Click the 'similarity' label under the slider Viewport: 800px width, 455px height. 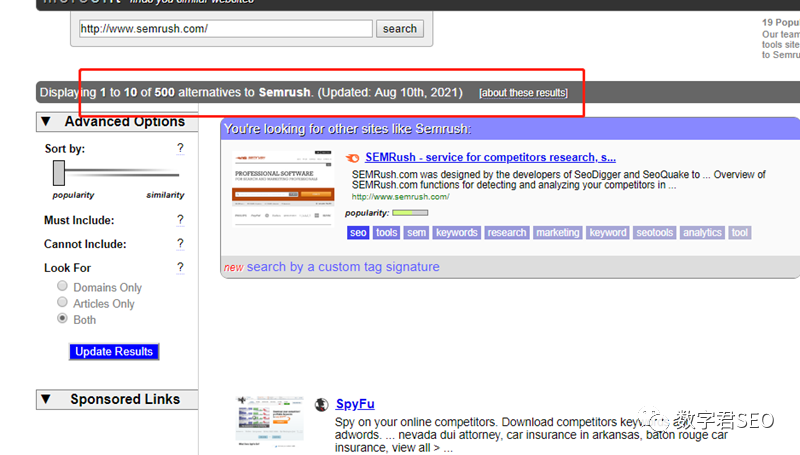[165, 195]
